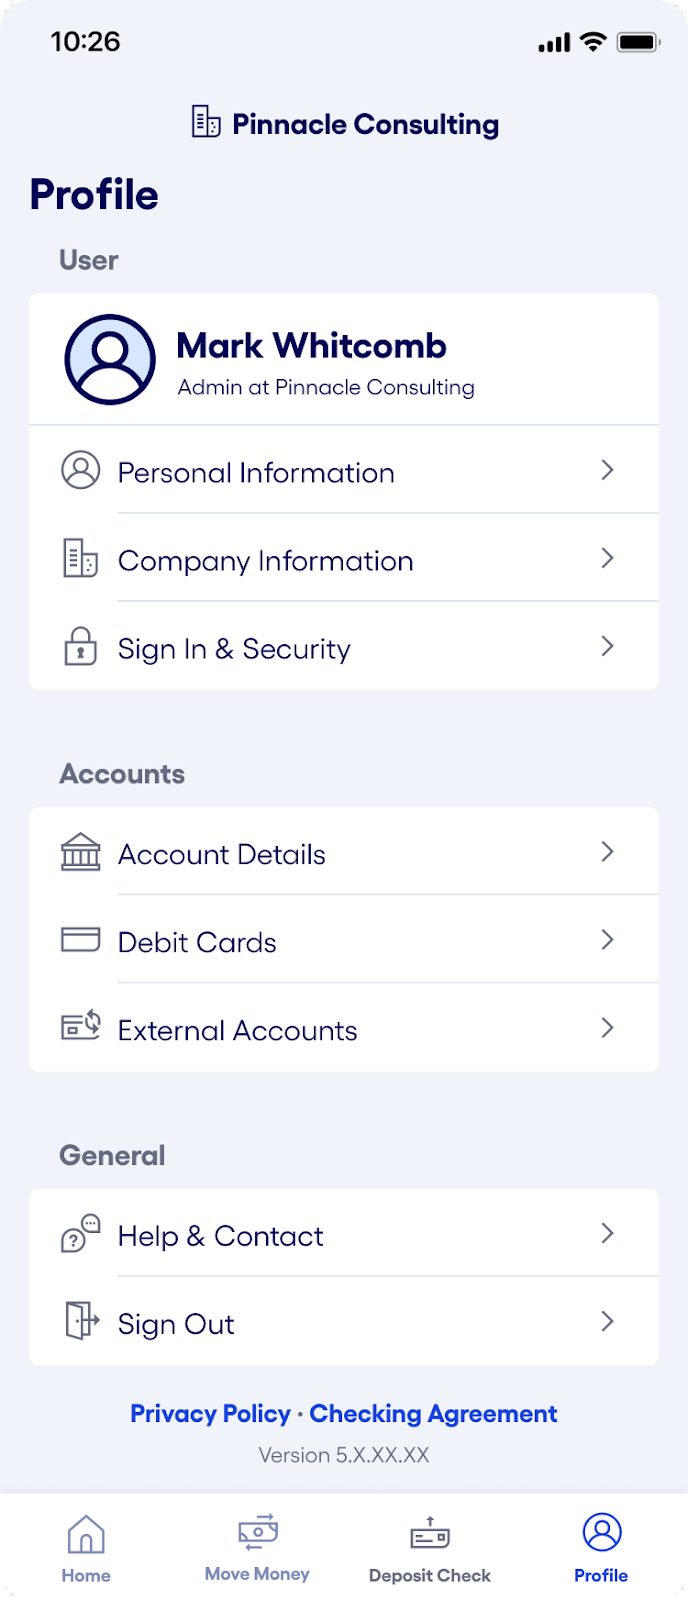This screenshot has height=1600, width=688.
Task: Click the Debit Cards card icon
Action: click(81, 940)
